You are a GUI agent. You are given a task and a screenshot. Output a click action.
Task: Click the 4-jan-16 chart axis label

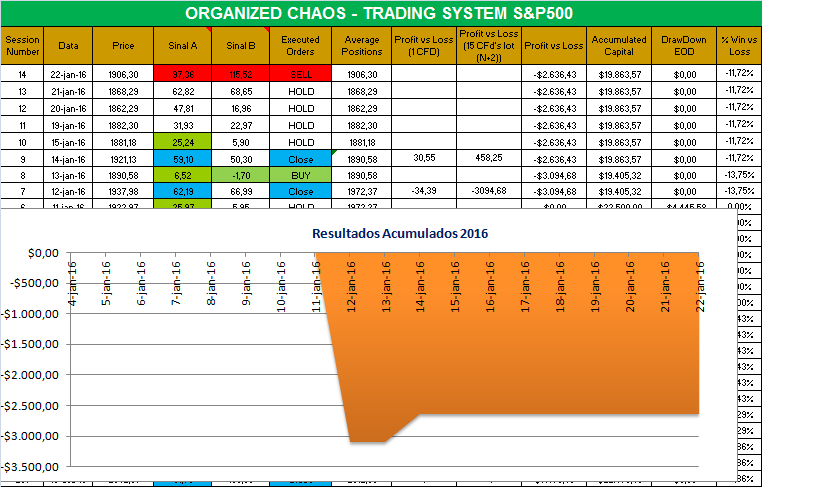pos(72,284)
